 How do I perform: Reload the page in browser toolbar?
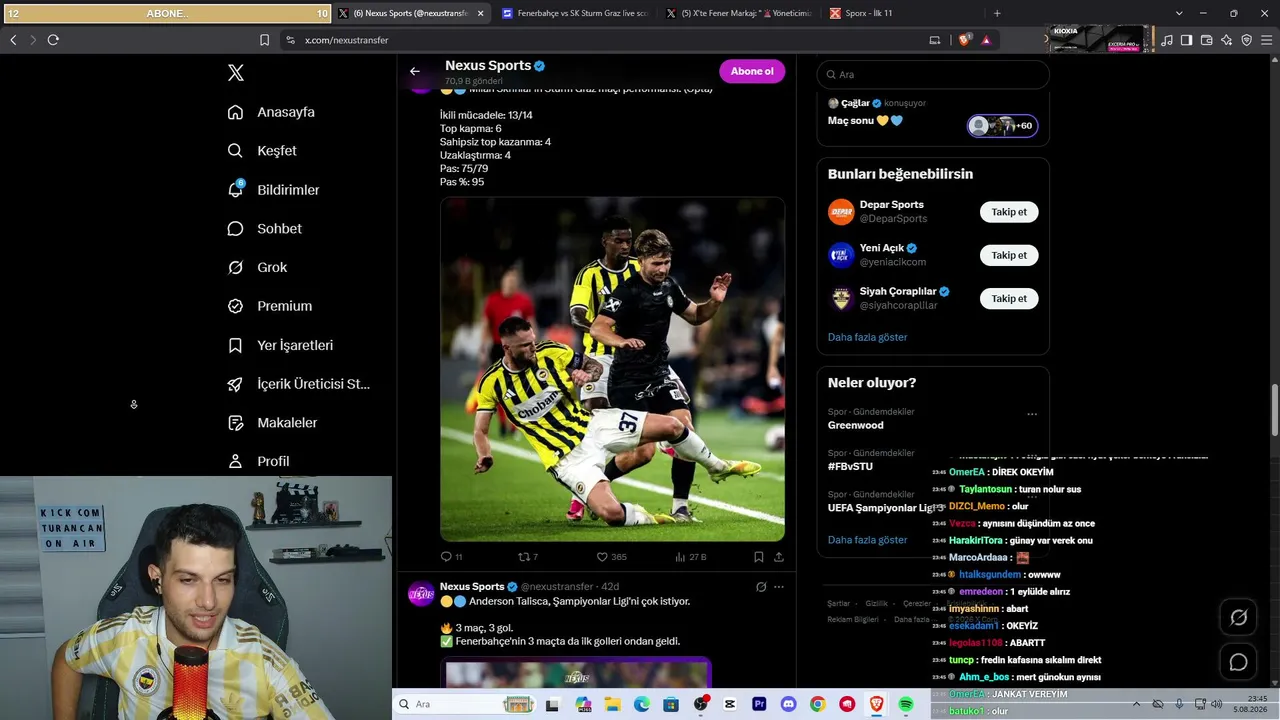click(53, 40)
